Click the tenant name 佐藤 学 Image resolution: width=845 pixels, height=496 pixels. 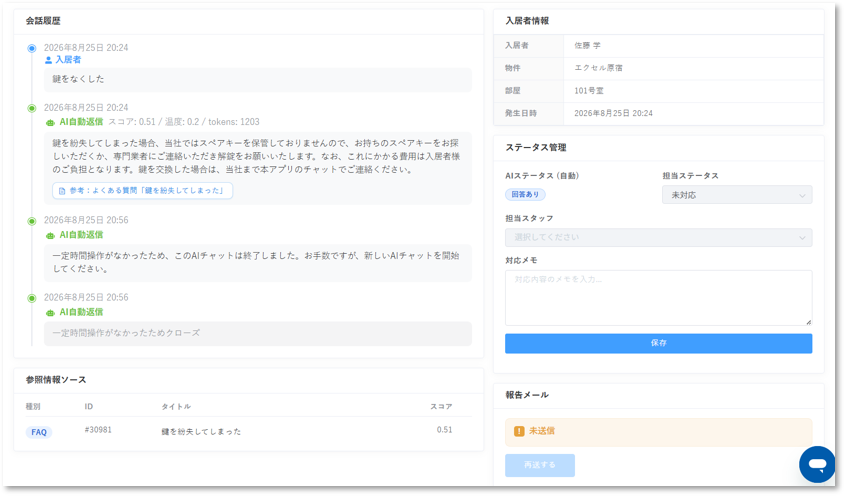click(587, 46)
